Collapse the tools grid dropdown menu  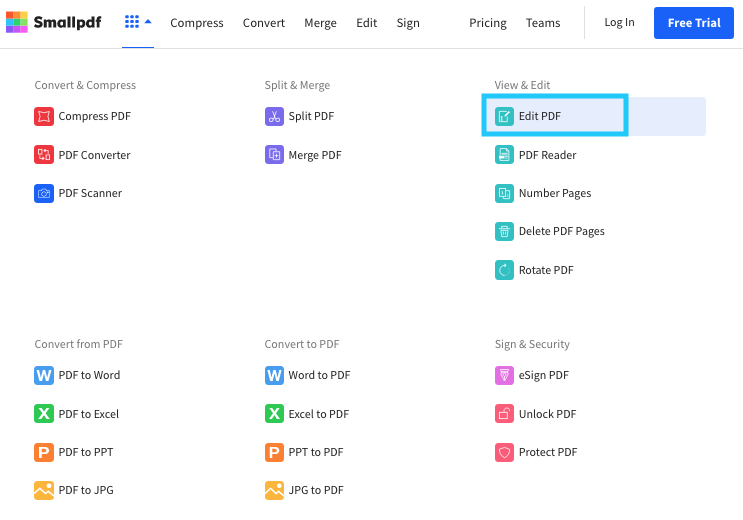(138, 22)
